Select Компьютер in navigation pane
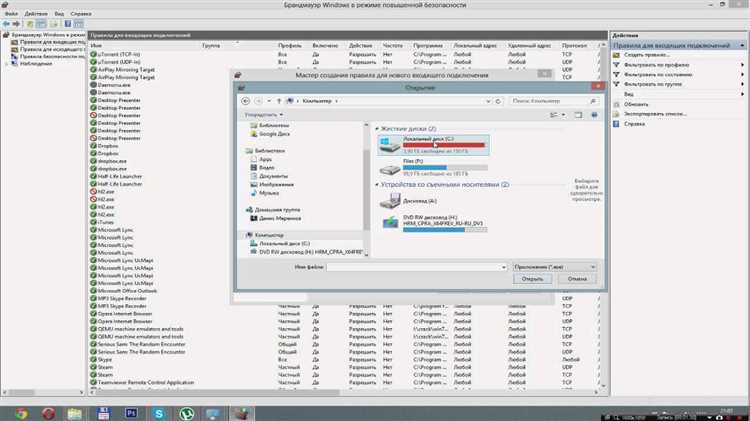The image size is (750, 421). (x=269, y=235)
